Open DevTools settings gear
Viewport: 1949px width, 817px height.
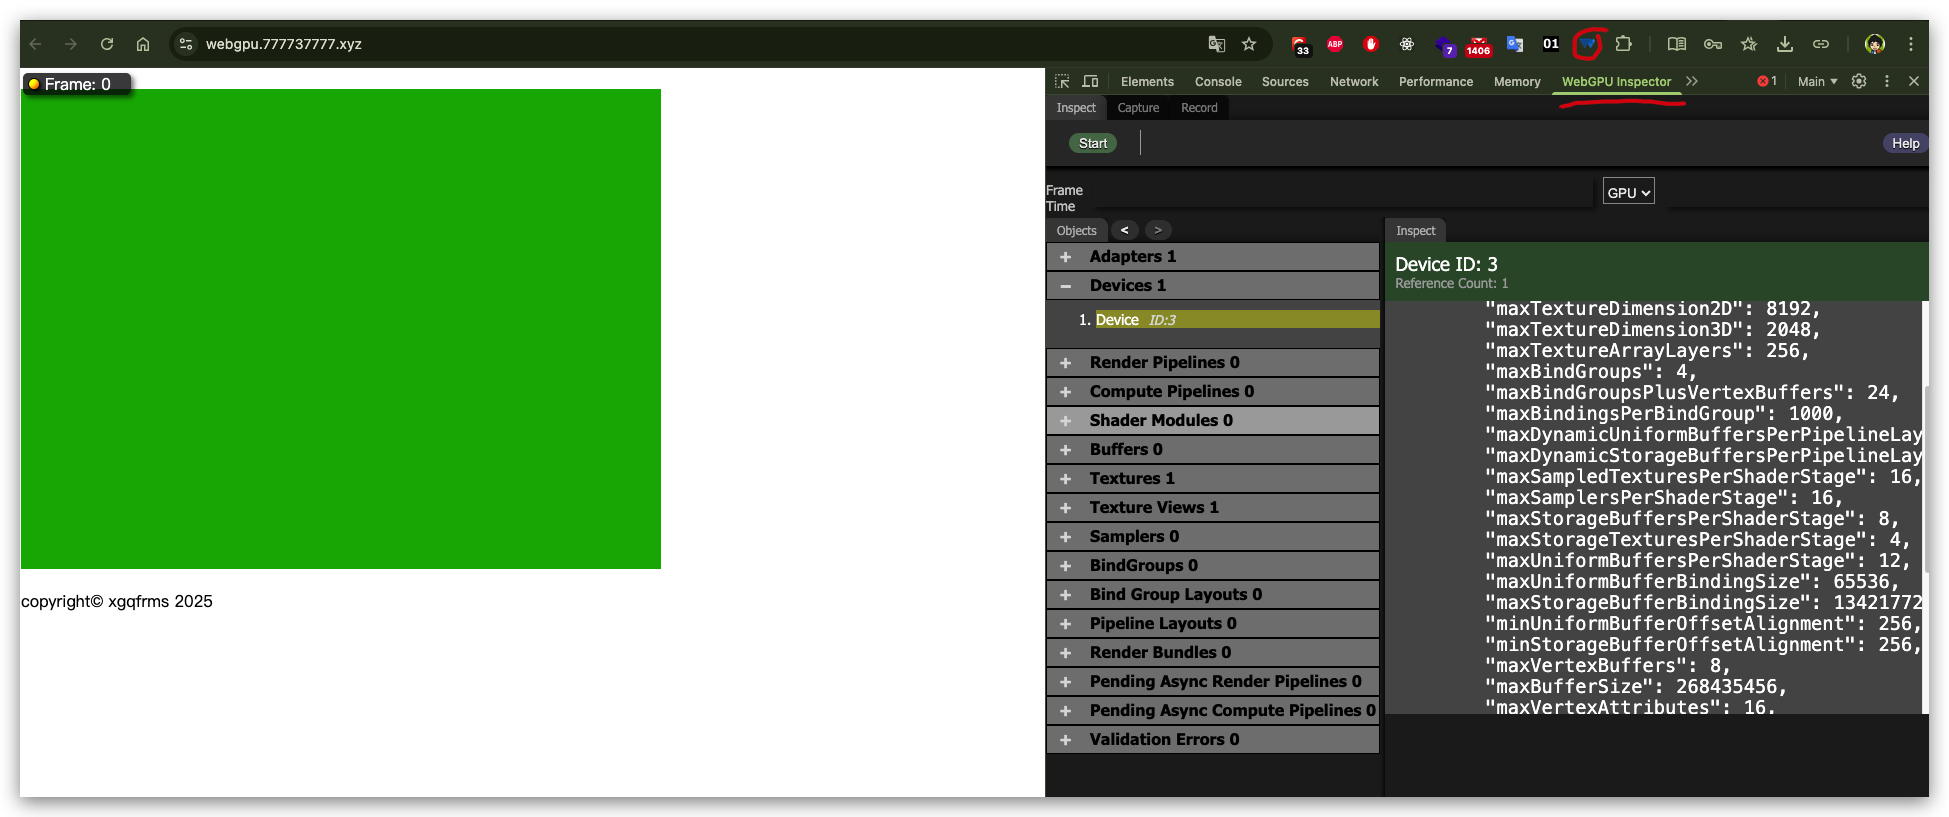coord(1859,81)
